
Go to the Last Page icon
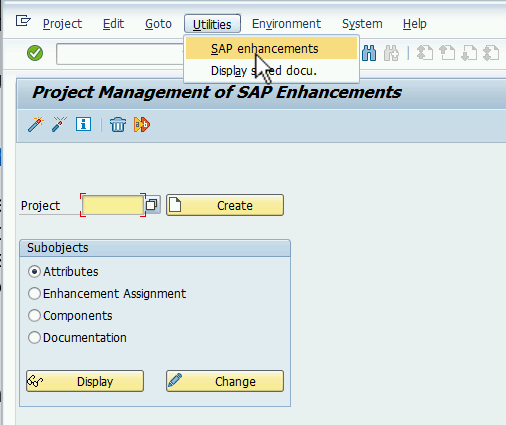tap(491, 53)
